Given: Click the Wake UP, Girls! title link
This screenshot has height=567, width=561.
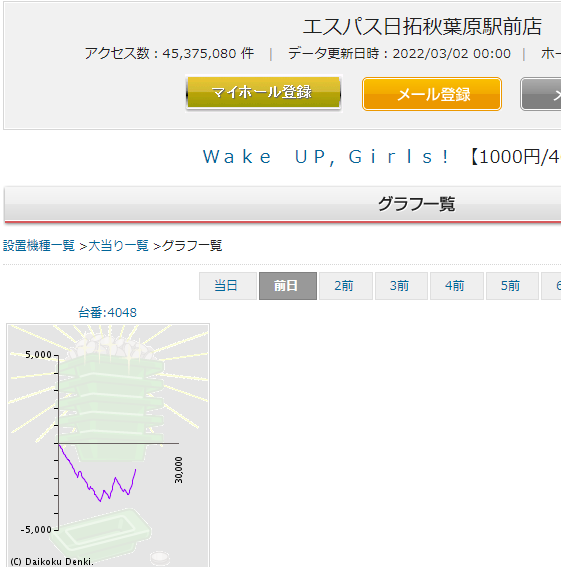Looking at the screenshot, I should coord(325,157).
